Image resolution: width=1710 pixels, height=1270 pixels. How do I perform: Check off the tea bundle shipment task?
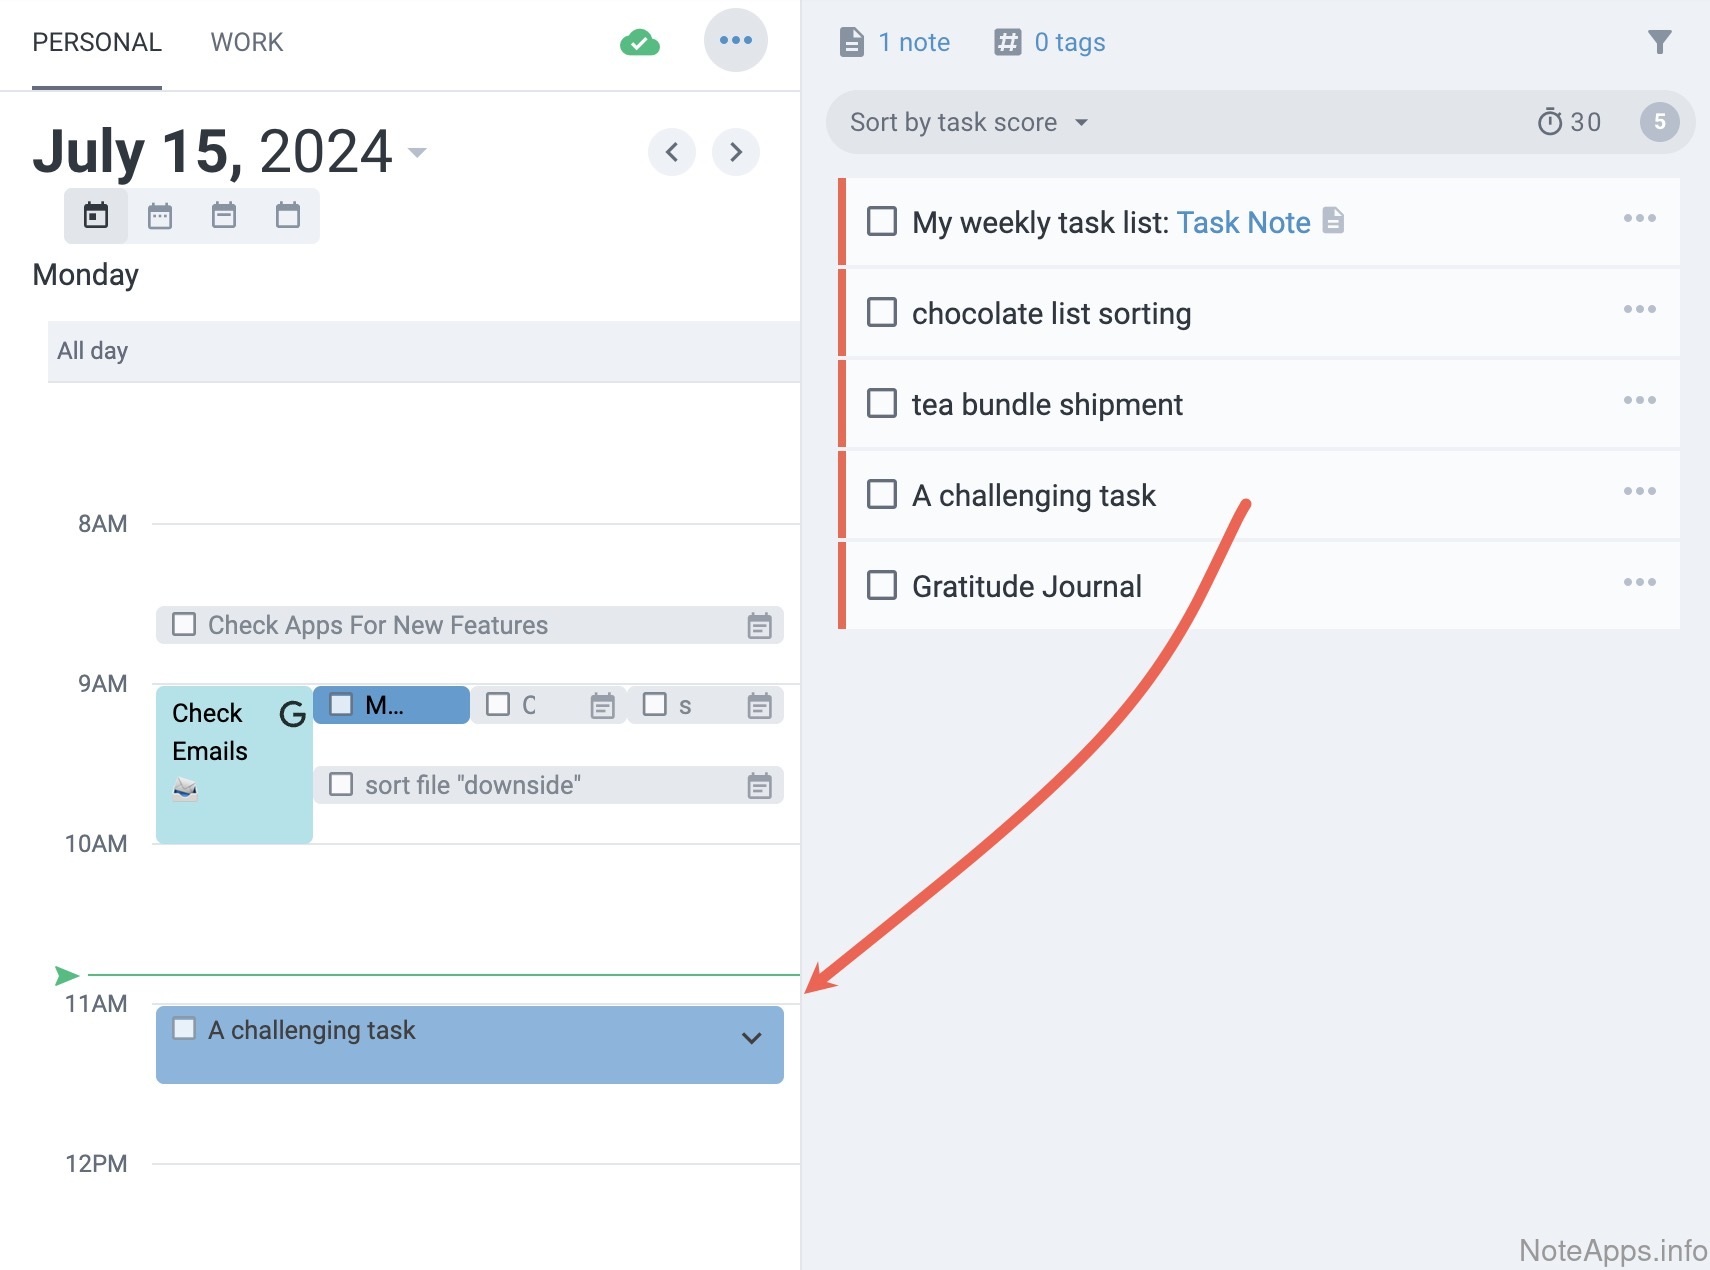[x=881, y=404]
